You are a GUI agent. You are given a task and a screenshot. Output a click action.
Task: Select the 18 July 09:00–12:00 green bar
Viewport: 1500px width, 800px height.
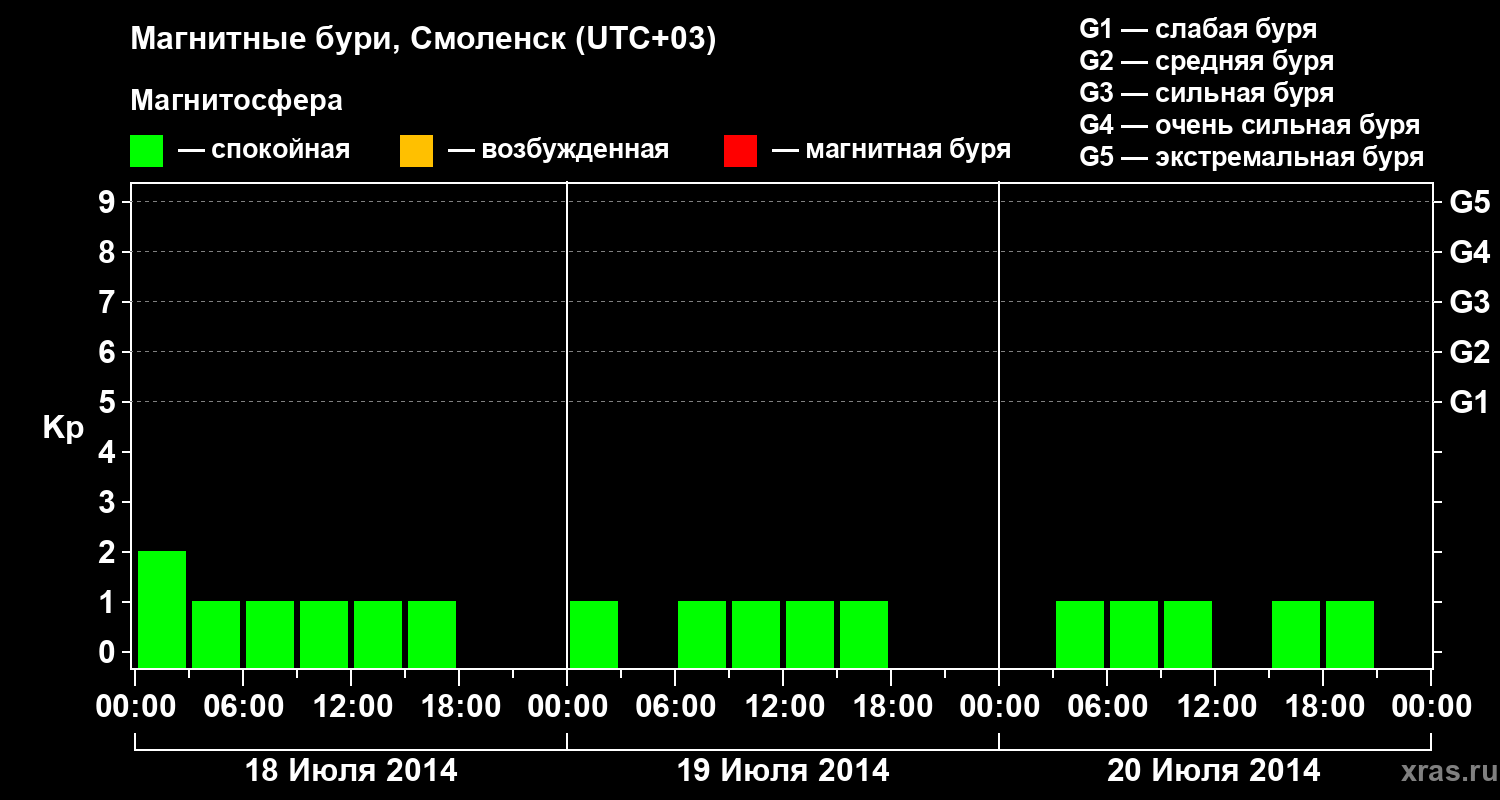point(324,634)
